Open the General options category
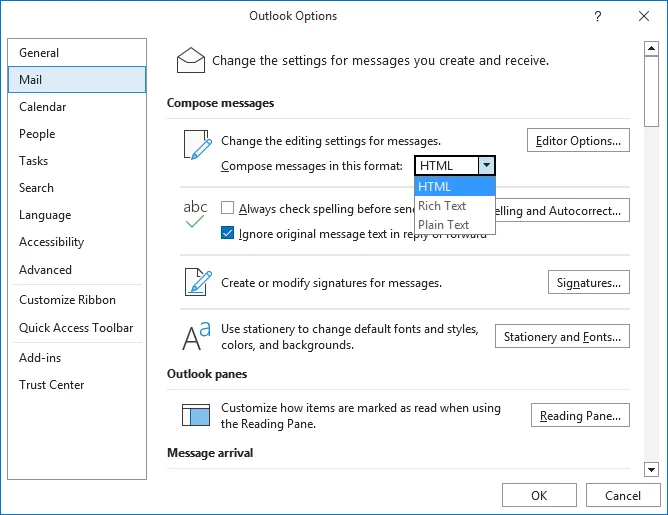 (x=77, y=53)
